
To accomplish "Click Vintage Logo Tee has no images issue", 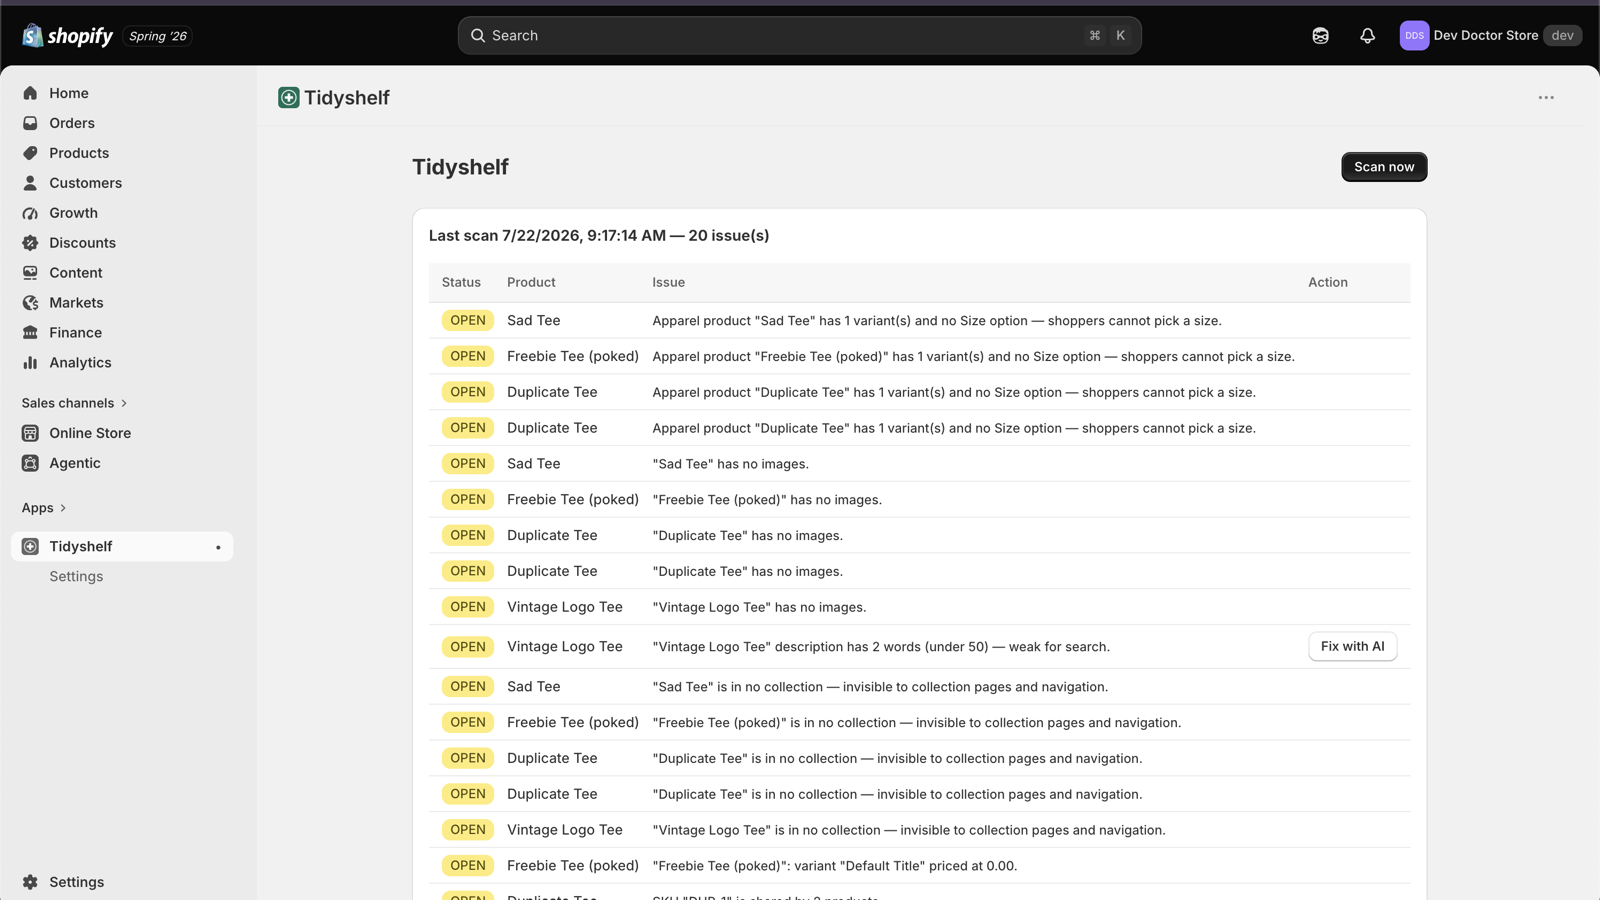I will click(x=760, y=607).
